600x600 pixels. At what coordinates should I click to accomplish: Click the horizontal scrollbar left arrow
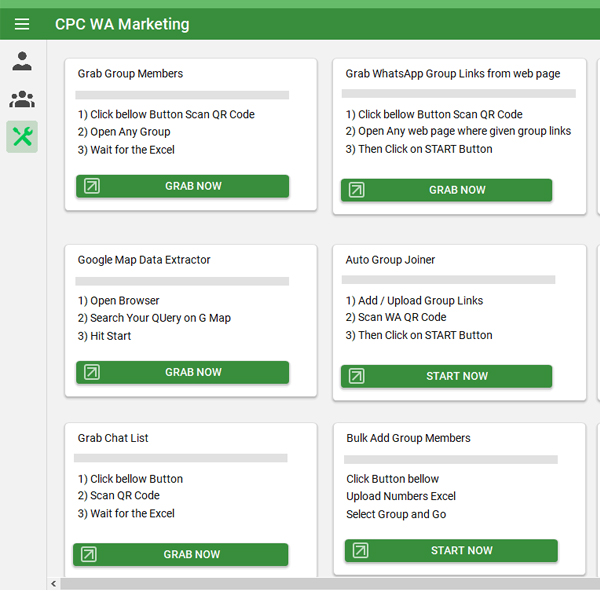click(54, 584)
